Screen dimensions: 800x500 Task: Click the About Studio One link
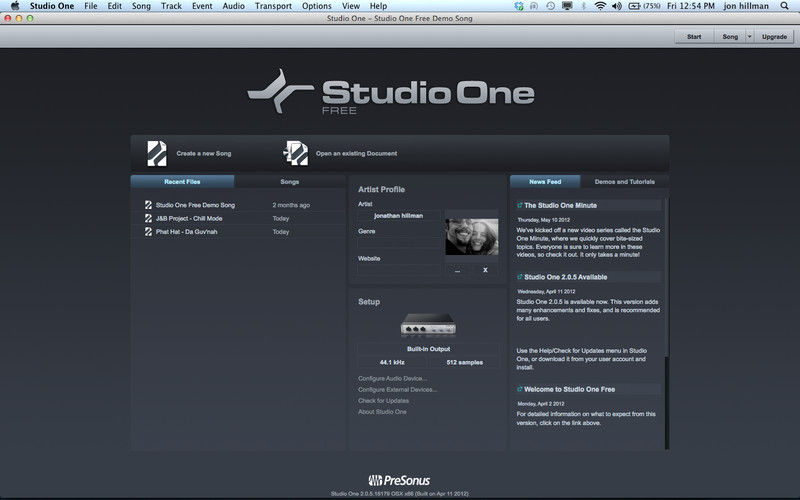click(382, 412)
